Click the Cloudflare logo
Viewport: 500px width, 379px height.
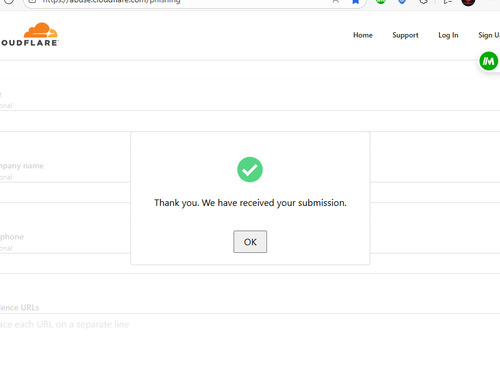coord(29,34)
